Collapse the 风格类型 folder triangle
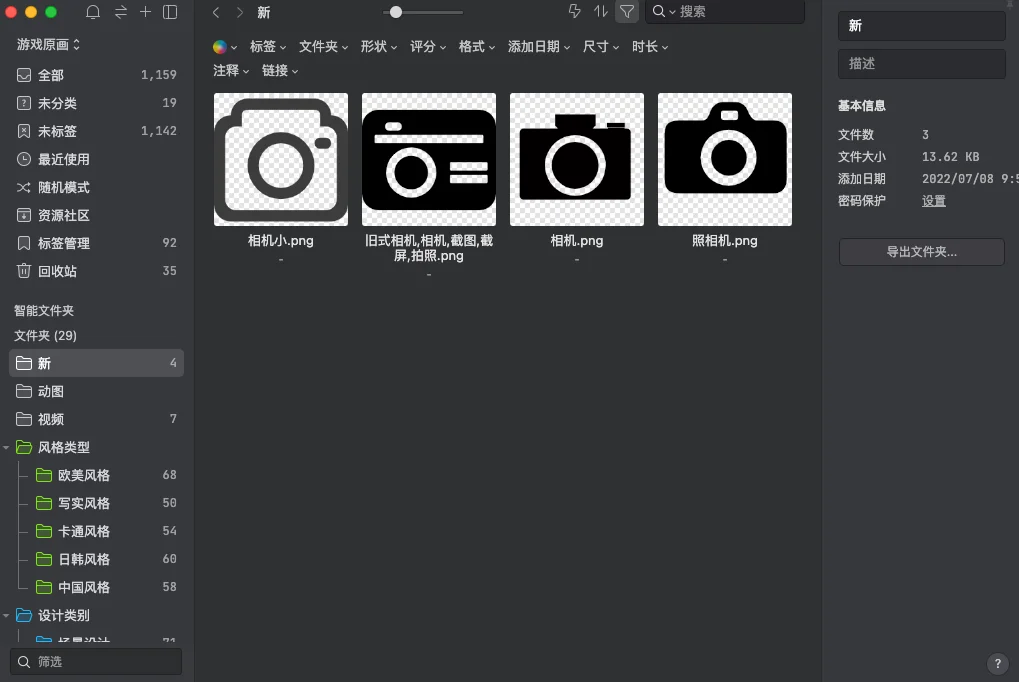The height and width of the screenshot is (682, 1019). tap(8, 448)
